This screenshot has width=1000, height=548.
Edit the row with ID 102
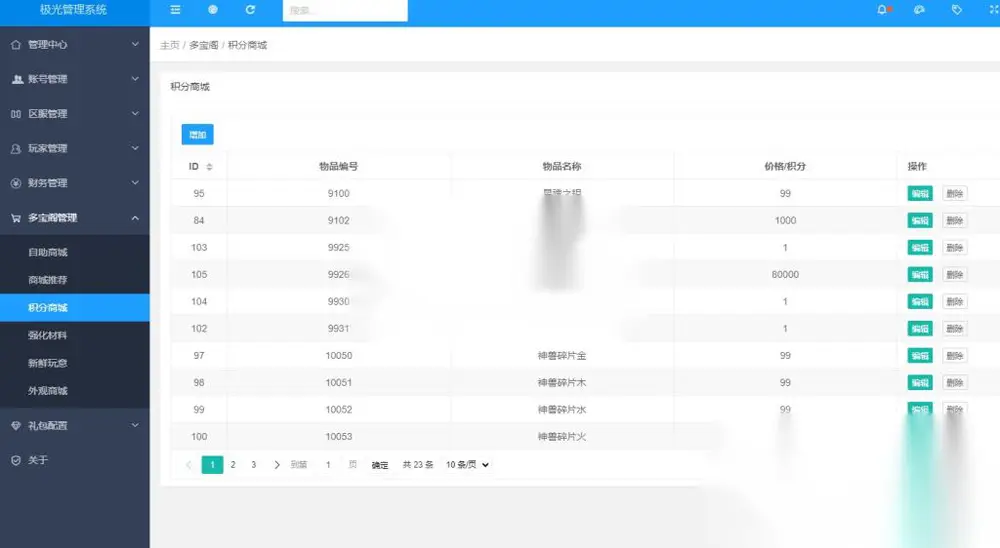920,329
